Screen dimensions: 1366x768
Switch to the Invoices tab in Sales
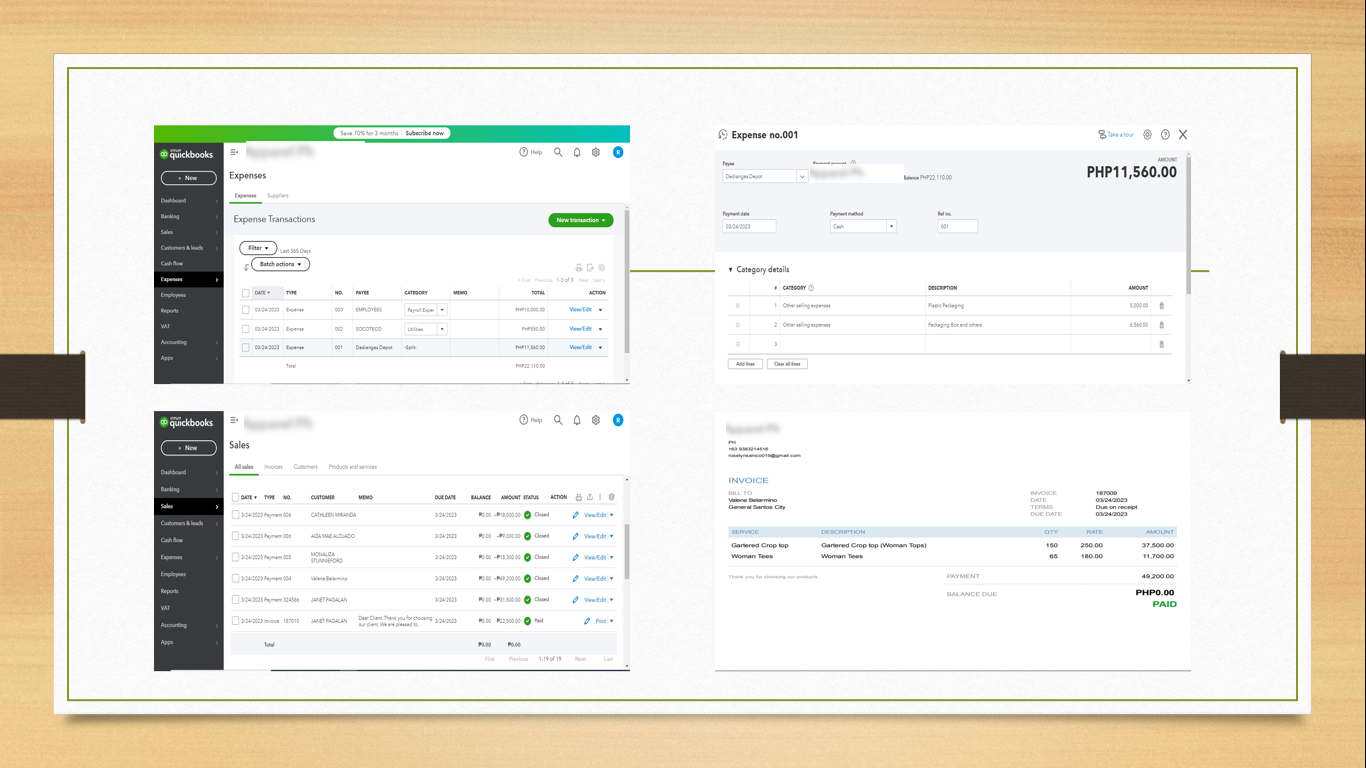point(273,467)
